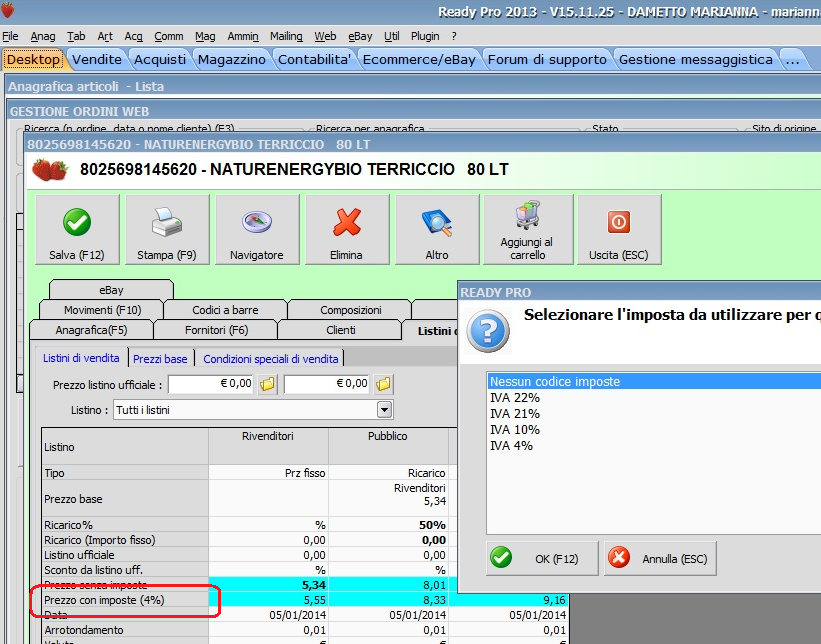Image resolution: width=821 pixels, height=644 pixels.
Task: Click the first folder icon after Prezzo listino ufficiale
Action: pos(268,384)
